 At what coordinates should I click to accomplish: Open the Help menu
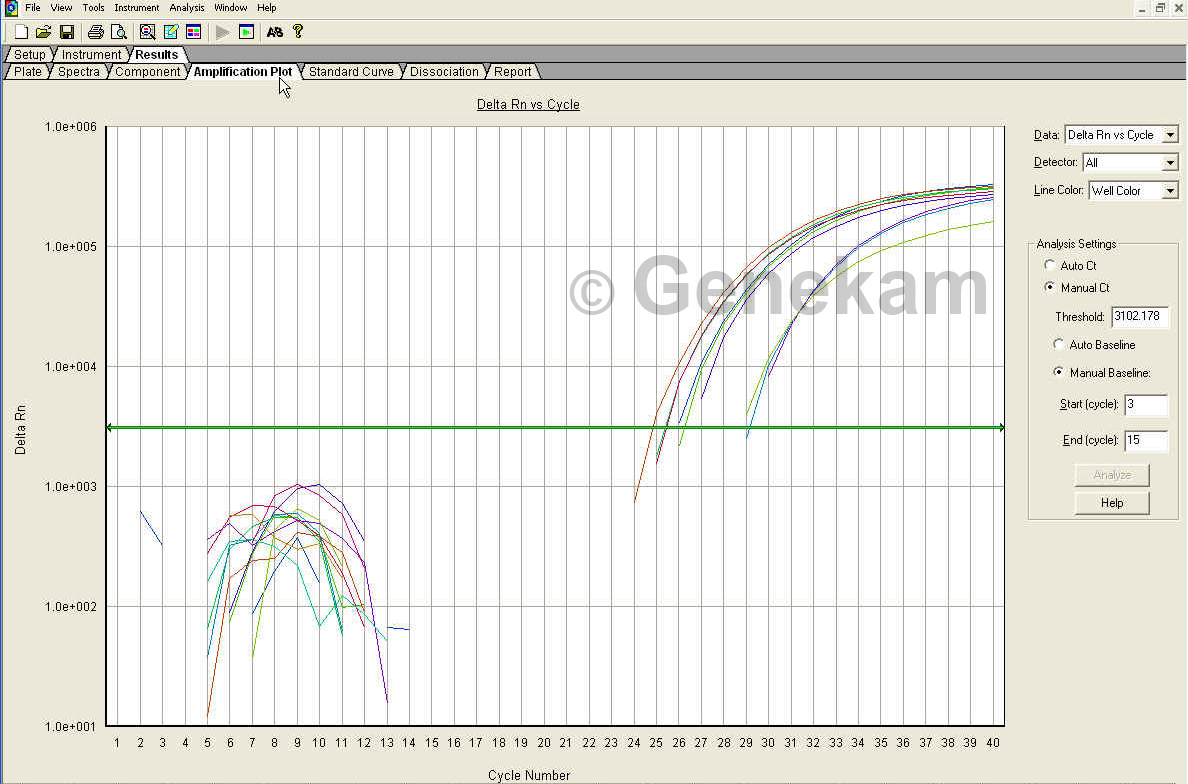267,8
